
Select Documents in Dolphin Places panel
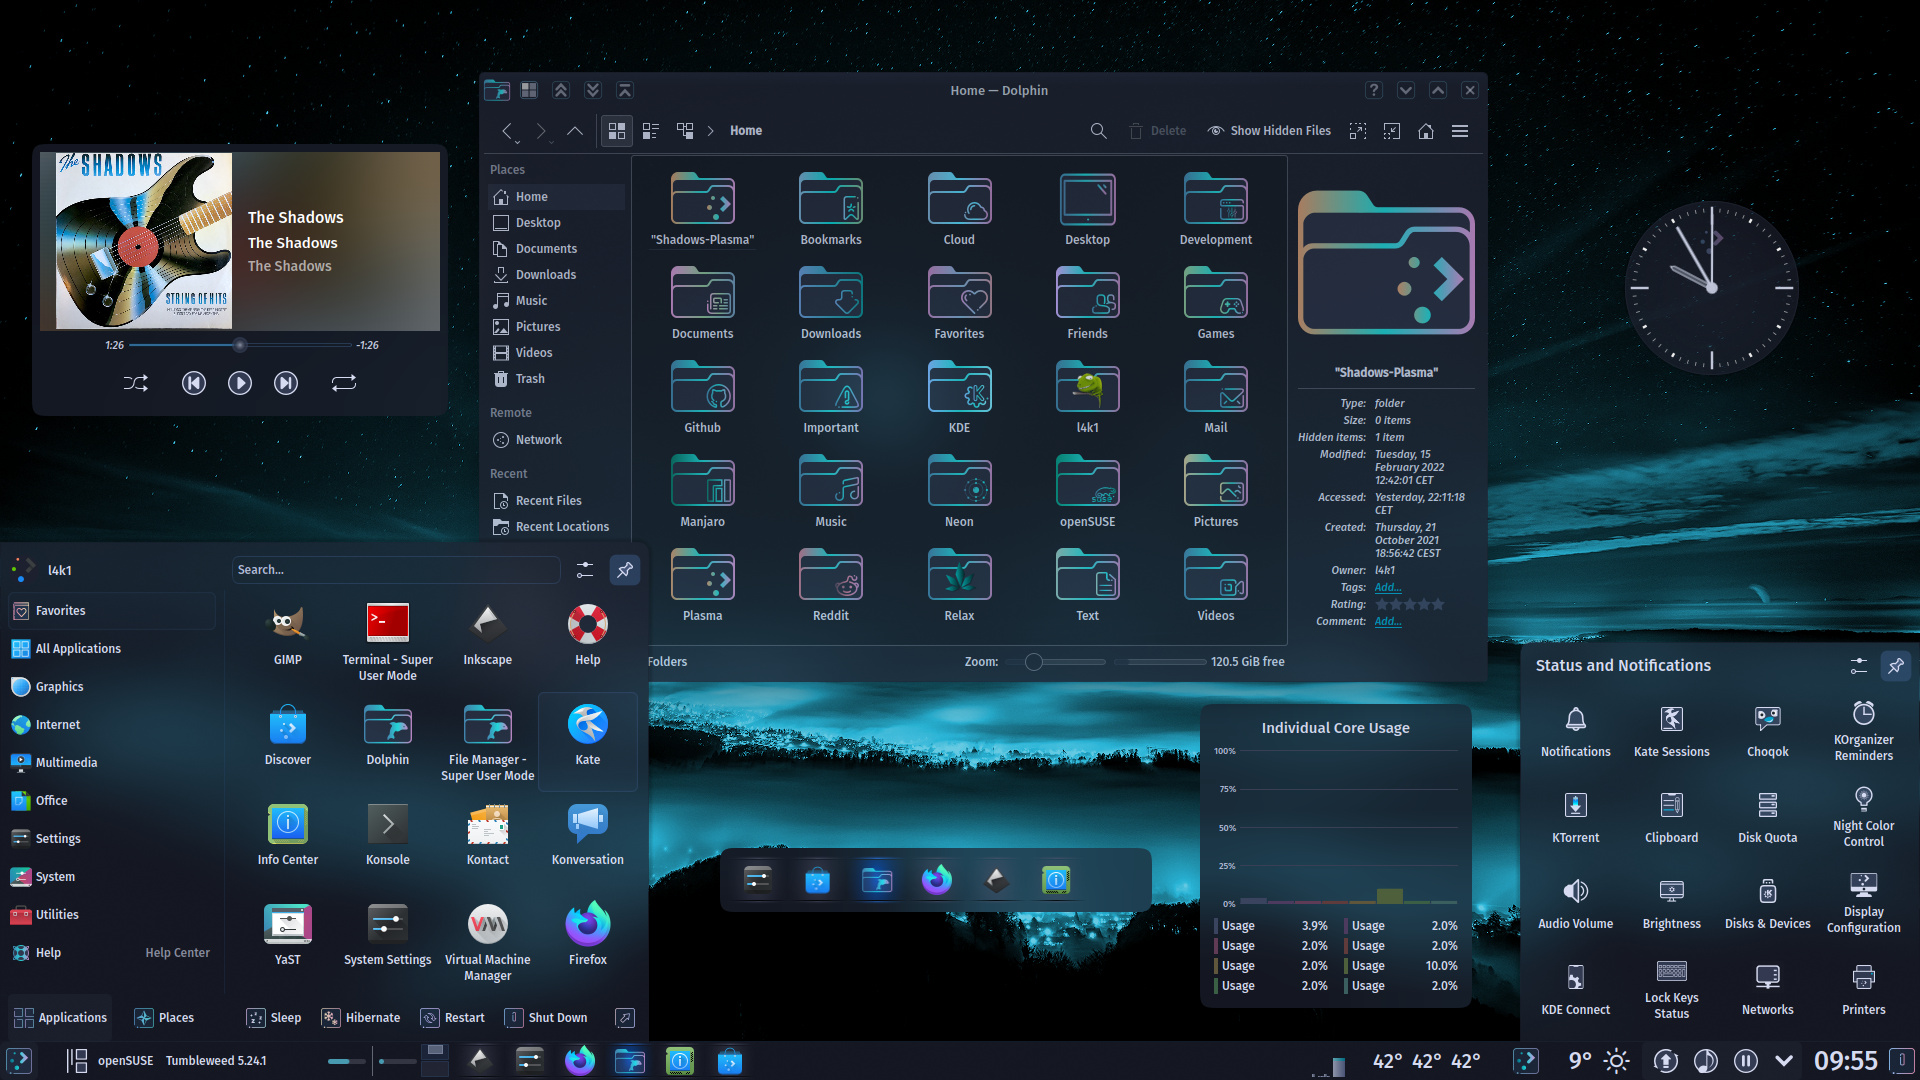tap(546, 249)
